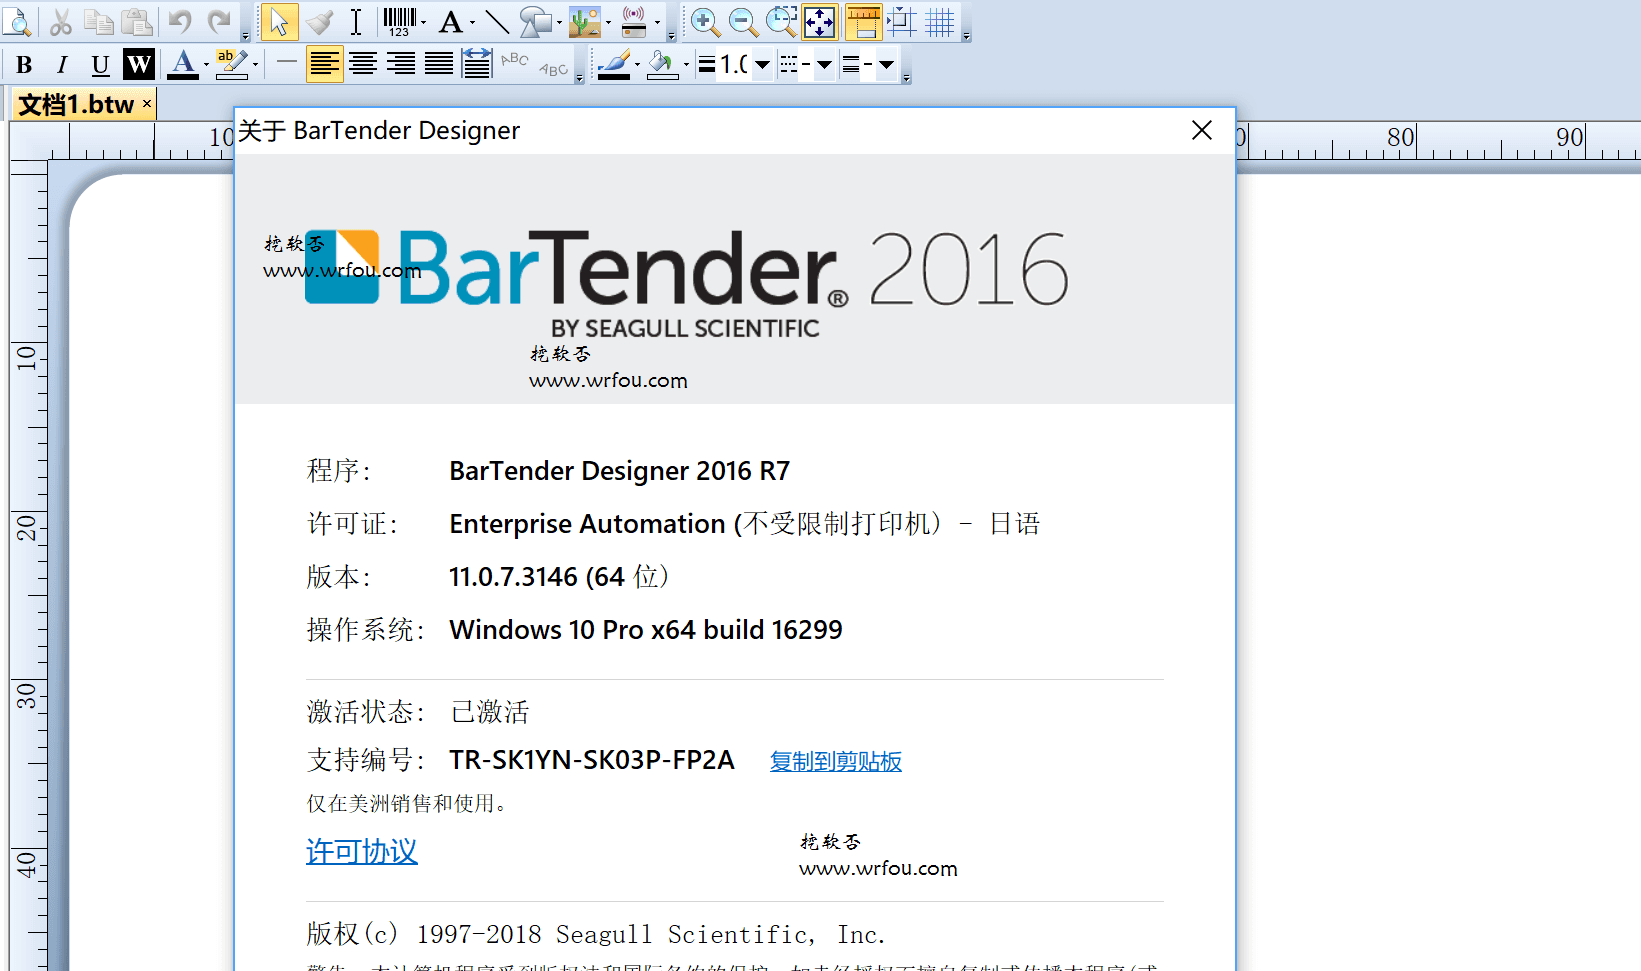This screenshot has width=1641, height=971.
Task: Align text right
Action: pyautogui.click(x=401, y=64)
